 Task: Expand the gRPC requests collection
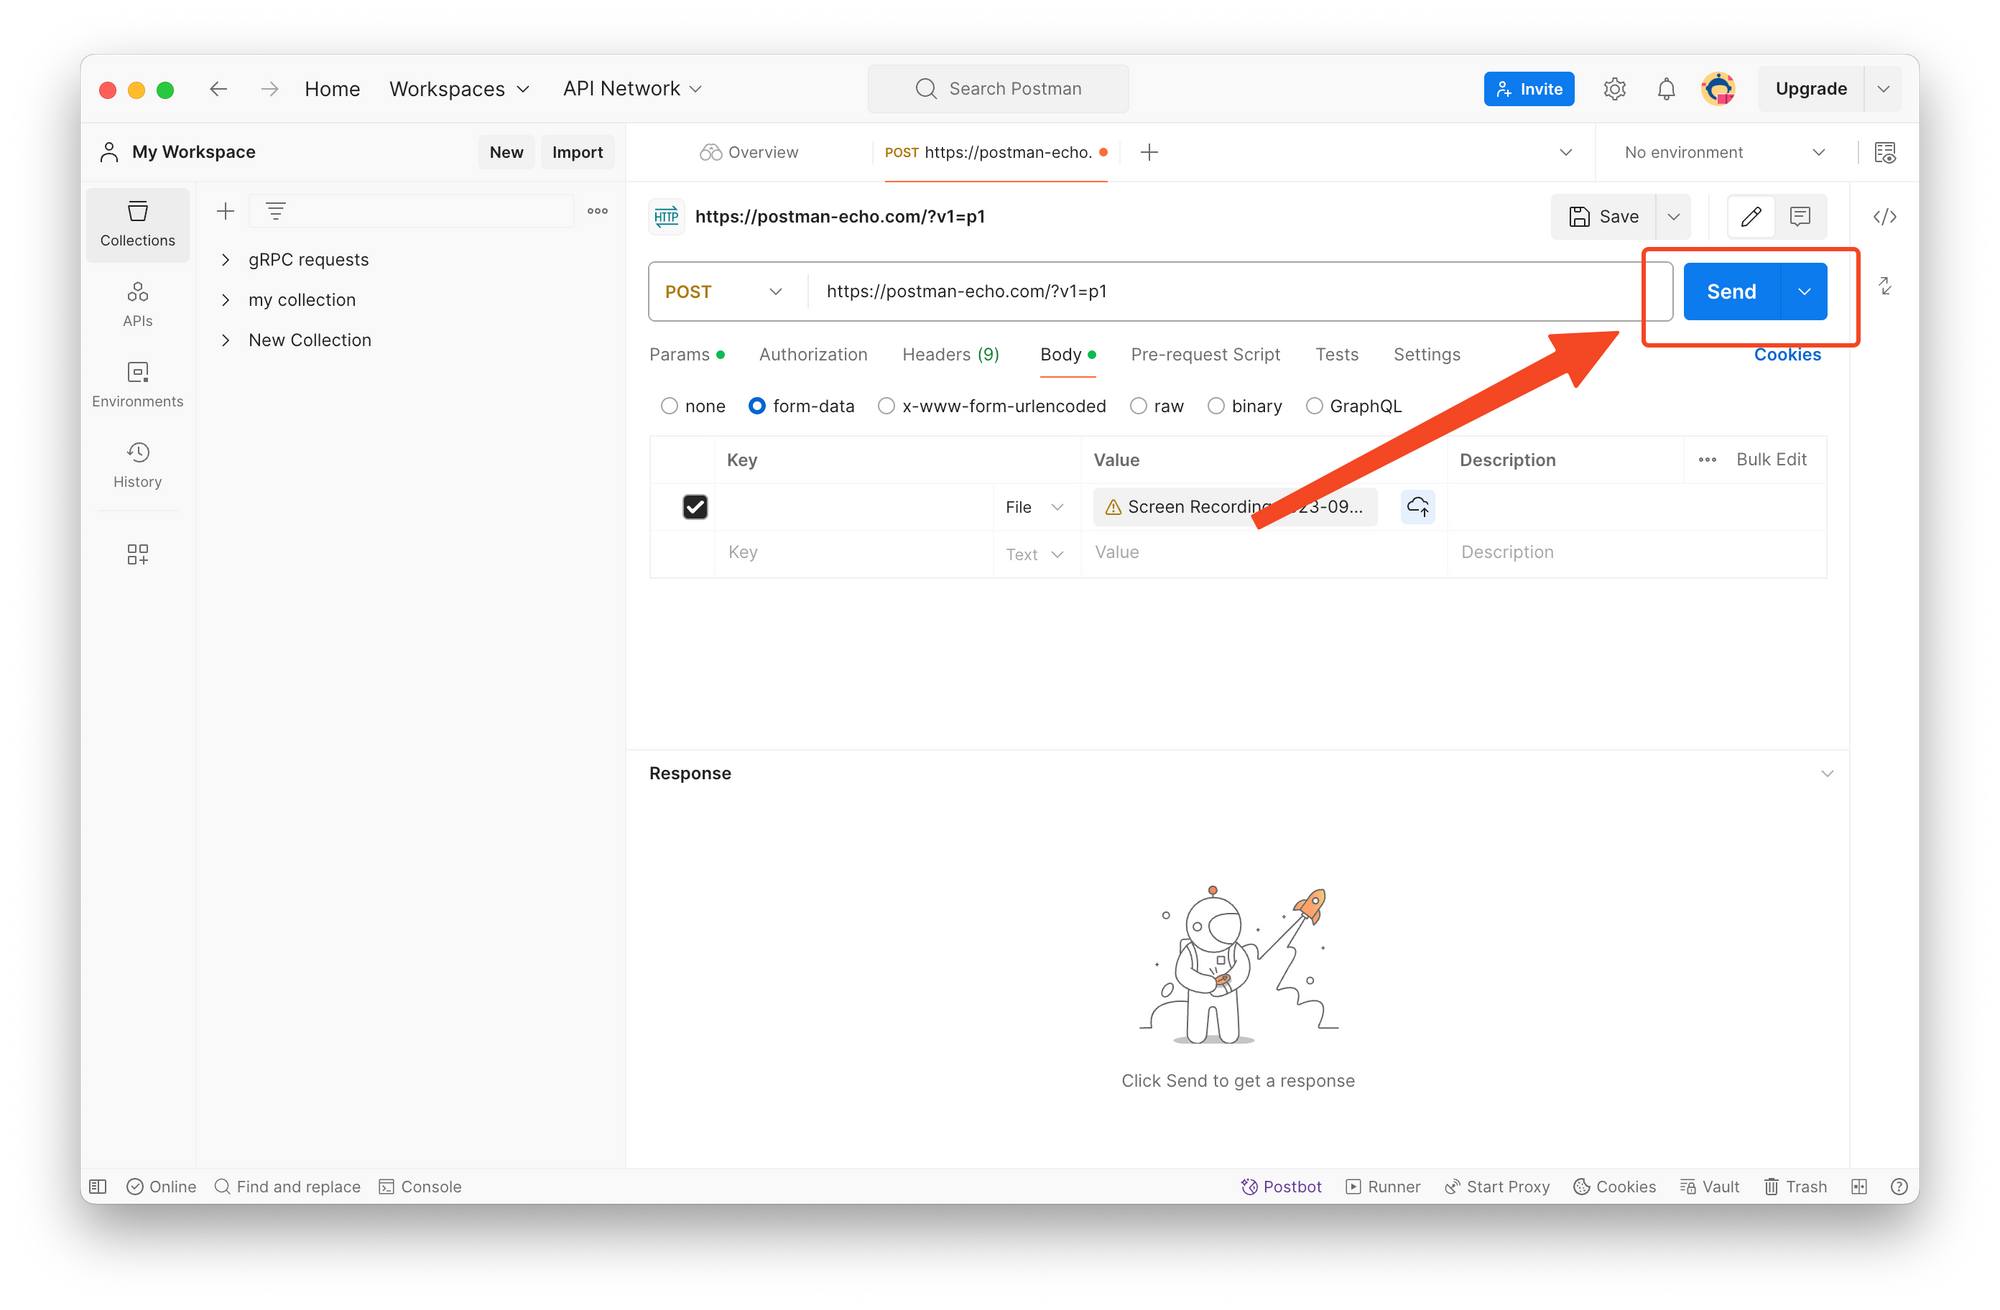(x=226, y=260)
